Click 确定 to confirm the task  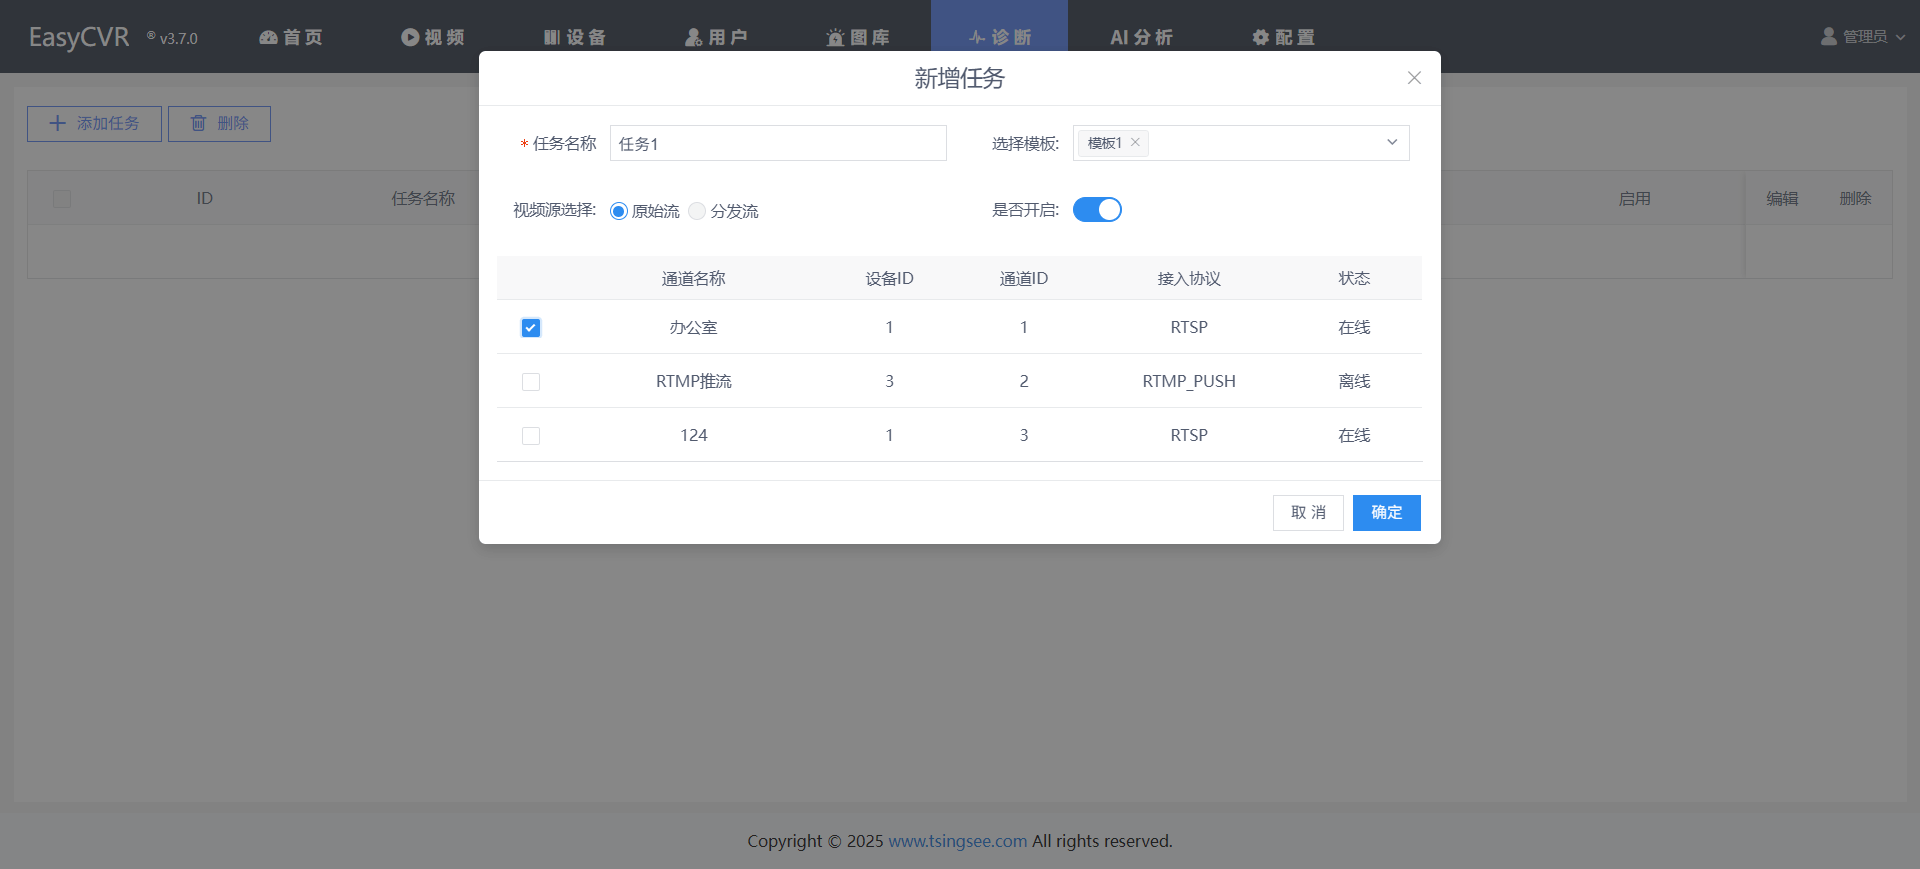tap(1387, 513)
